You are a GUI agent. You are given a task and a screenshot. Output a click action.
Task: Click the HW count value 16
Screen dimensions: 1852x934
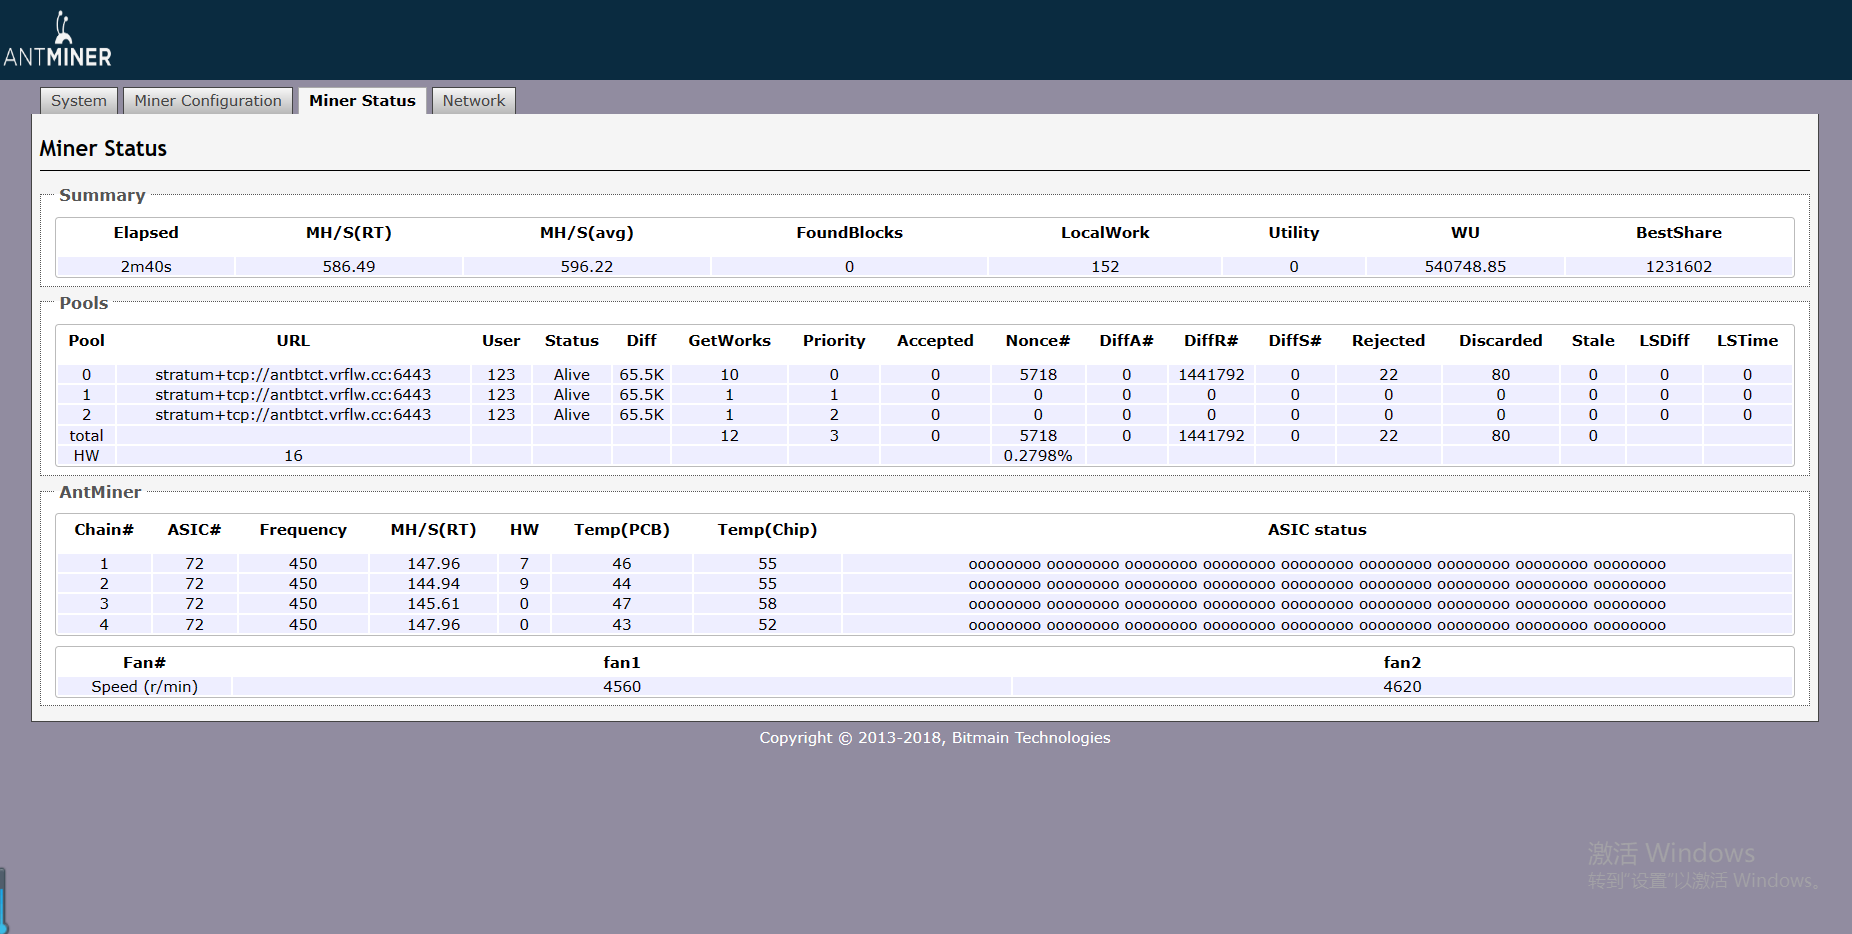(x=293, y=456)
